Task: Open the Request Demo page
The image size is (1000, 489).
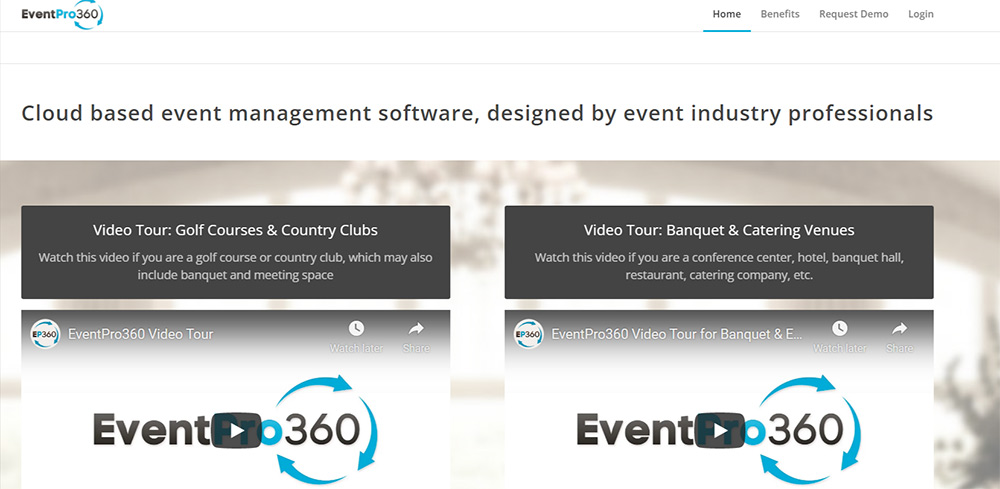Action: [x=853, y=14]
